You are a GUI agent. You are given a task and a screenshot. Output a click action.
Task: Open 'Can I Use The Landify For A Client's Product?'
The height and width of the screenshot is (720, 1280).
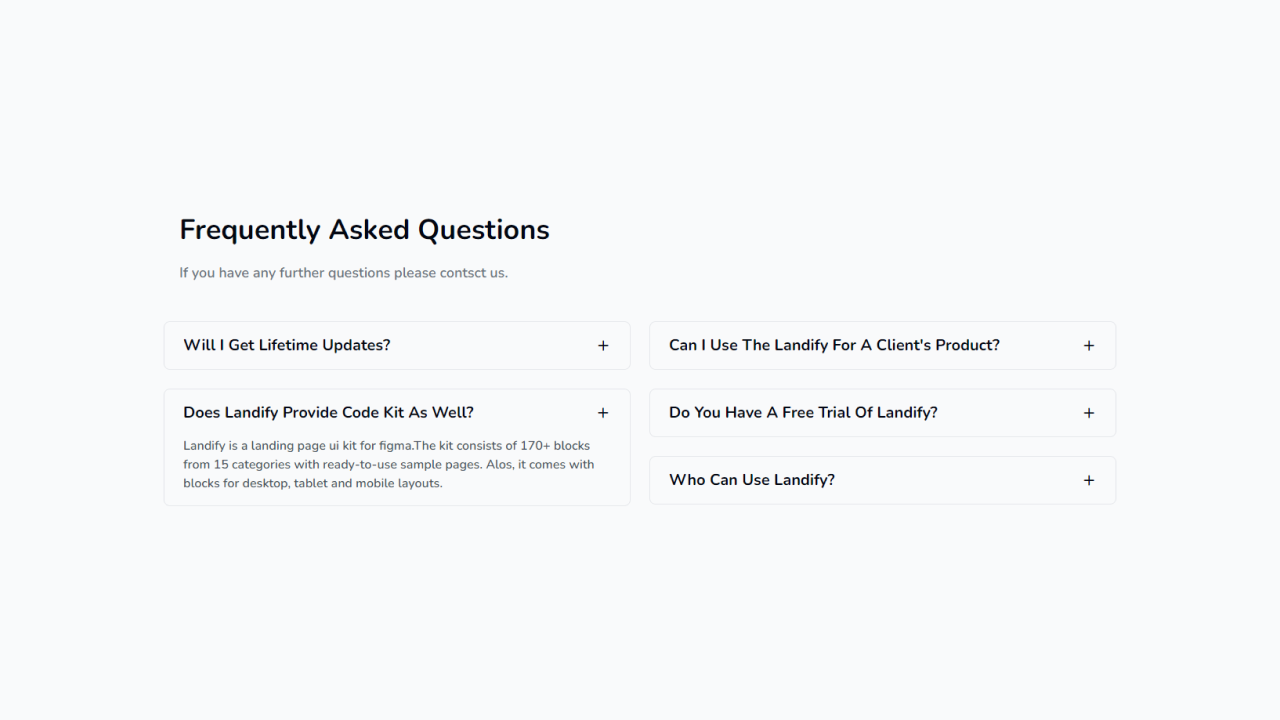[834, 345]
